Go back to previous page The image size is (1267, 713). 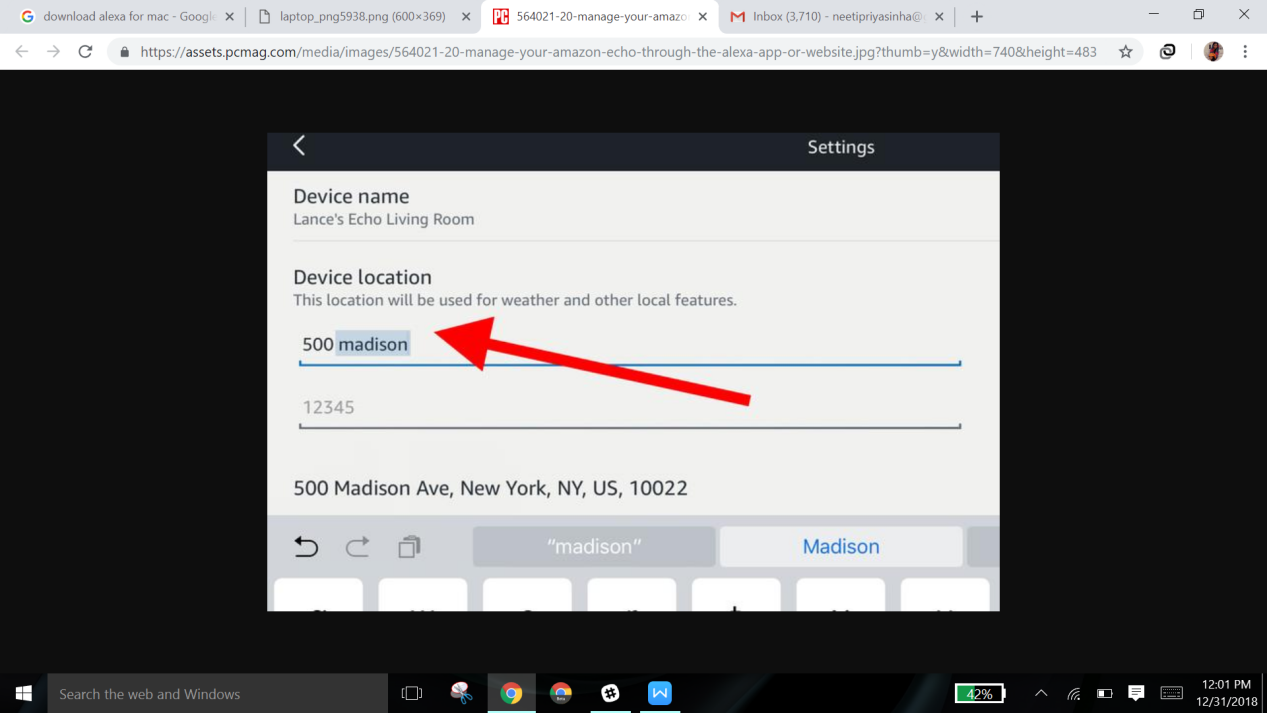tap(22, 52)
